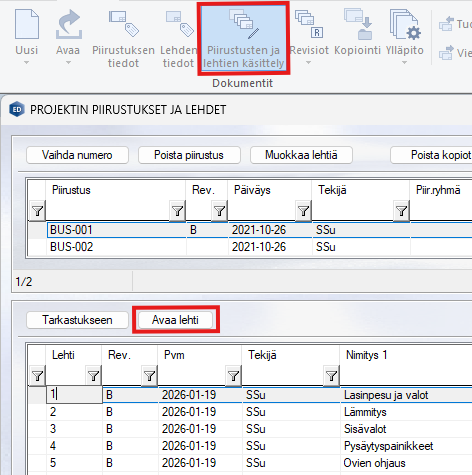
Task: Open Piirustuksen tiedot drawing info
Action: coord(123,37)
